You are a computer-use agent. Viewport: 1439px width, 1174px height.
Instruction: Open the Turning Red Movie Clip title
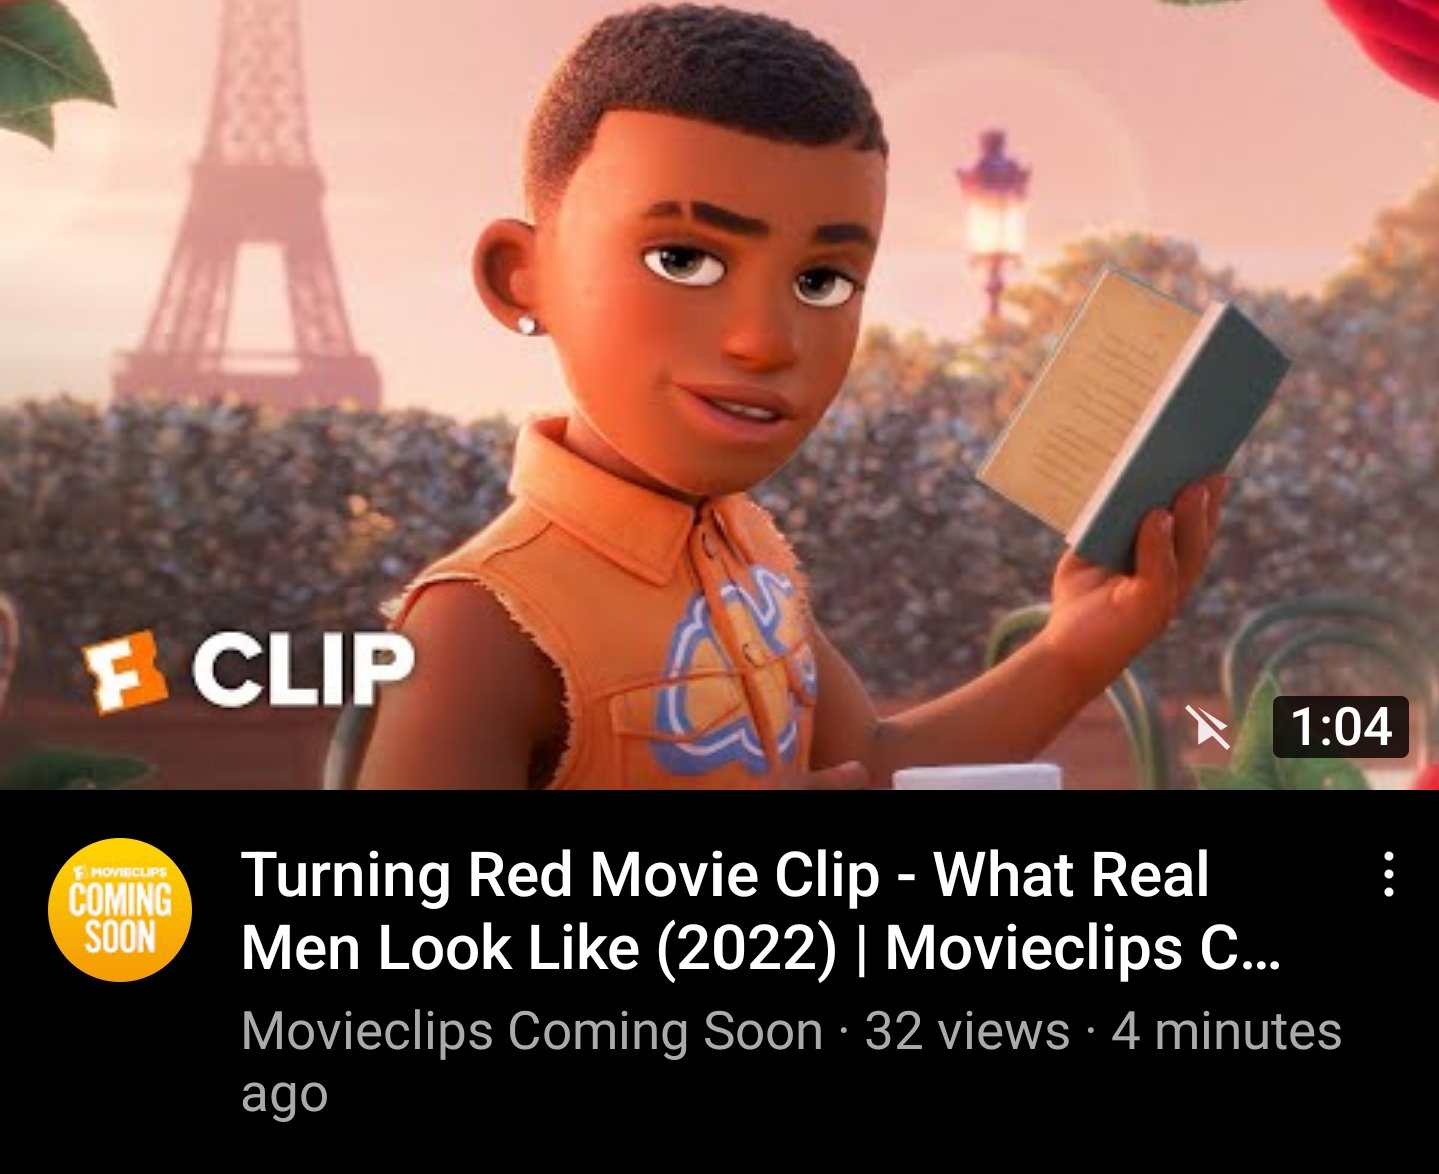coord(760,911)
